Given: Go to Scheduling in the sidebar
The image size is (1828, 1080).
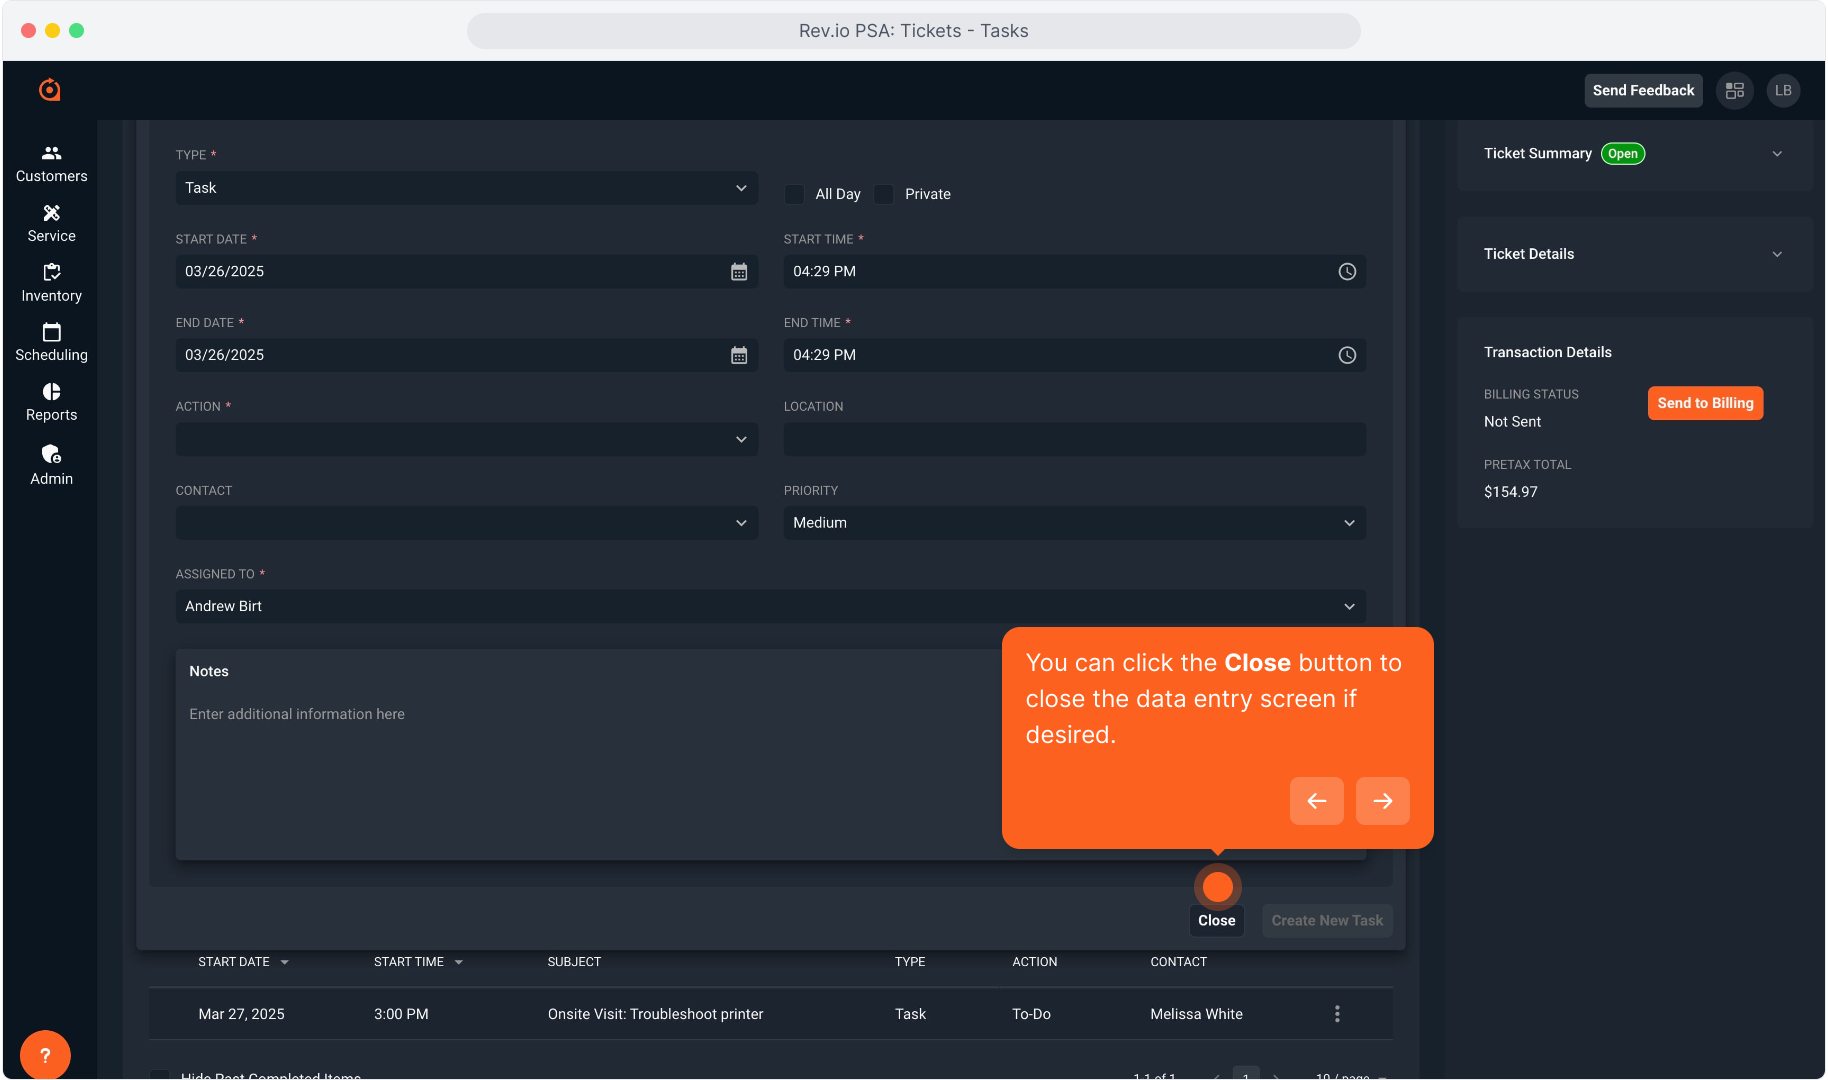Looking at the screenshot, I should (51, 342).
